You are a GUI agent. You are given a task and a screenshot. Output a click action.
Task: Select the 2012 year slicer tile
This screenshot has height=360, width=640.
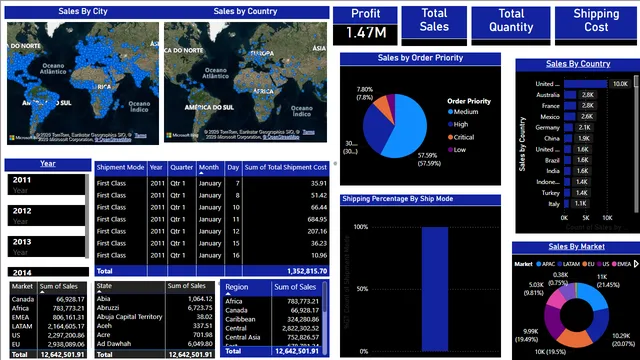pos(46,216)
